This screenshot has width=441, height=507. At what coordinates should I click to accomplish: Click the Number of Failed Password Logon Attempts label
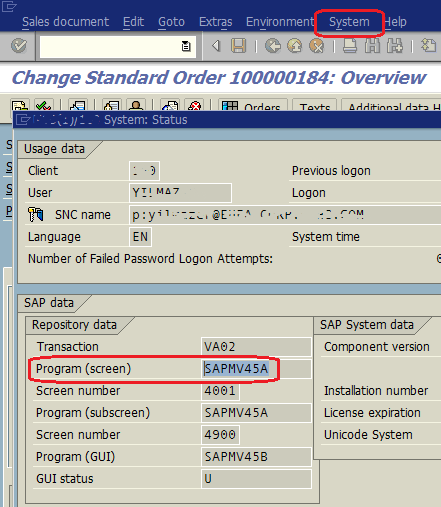[x=150, y=259]
